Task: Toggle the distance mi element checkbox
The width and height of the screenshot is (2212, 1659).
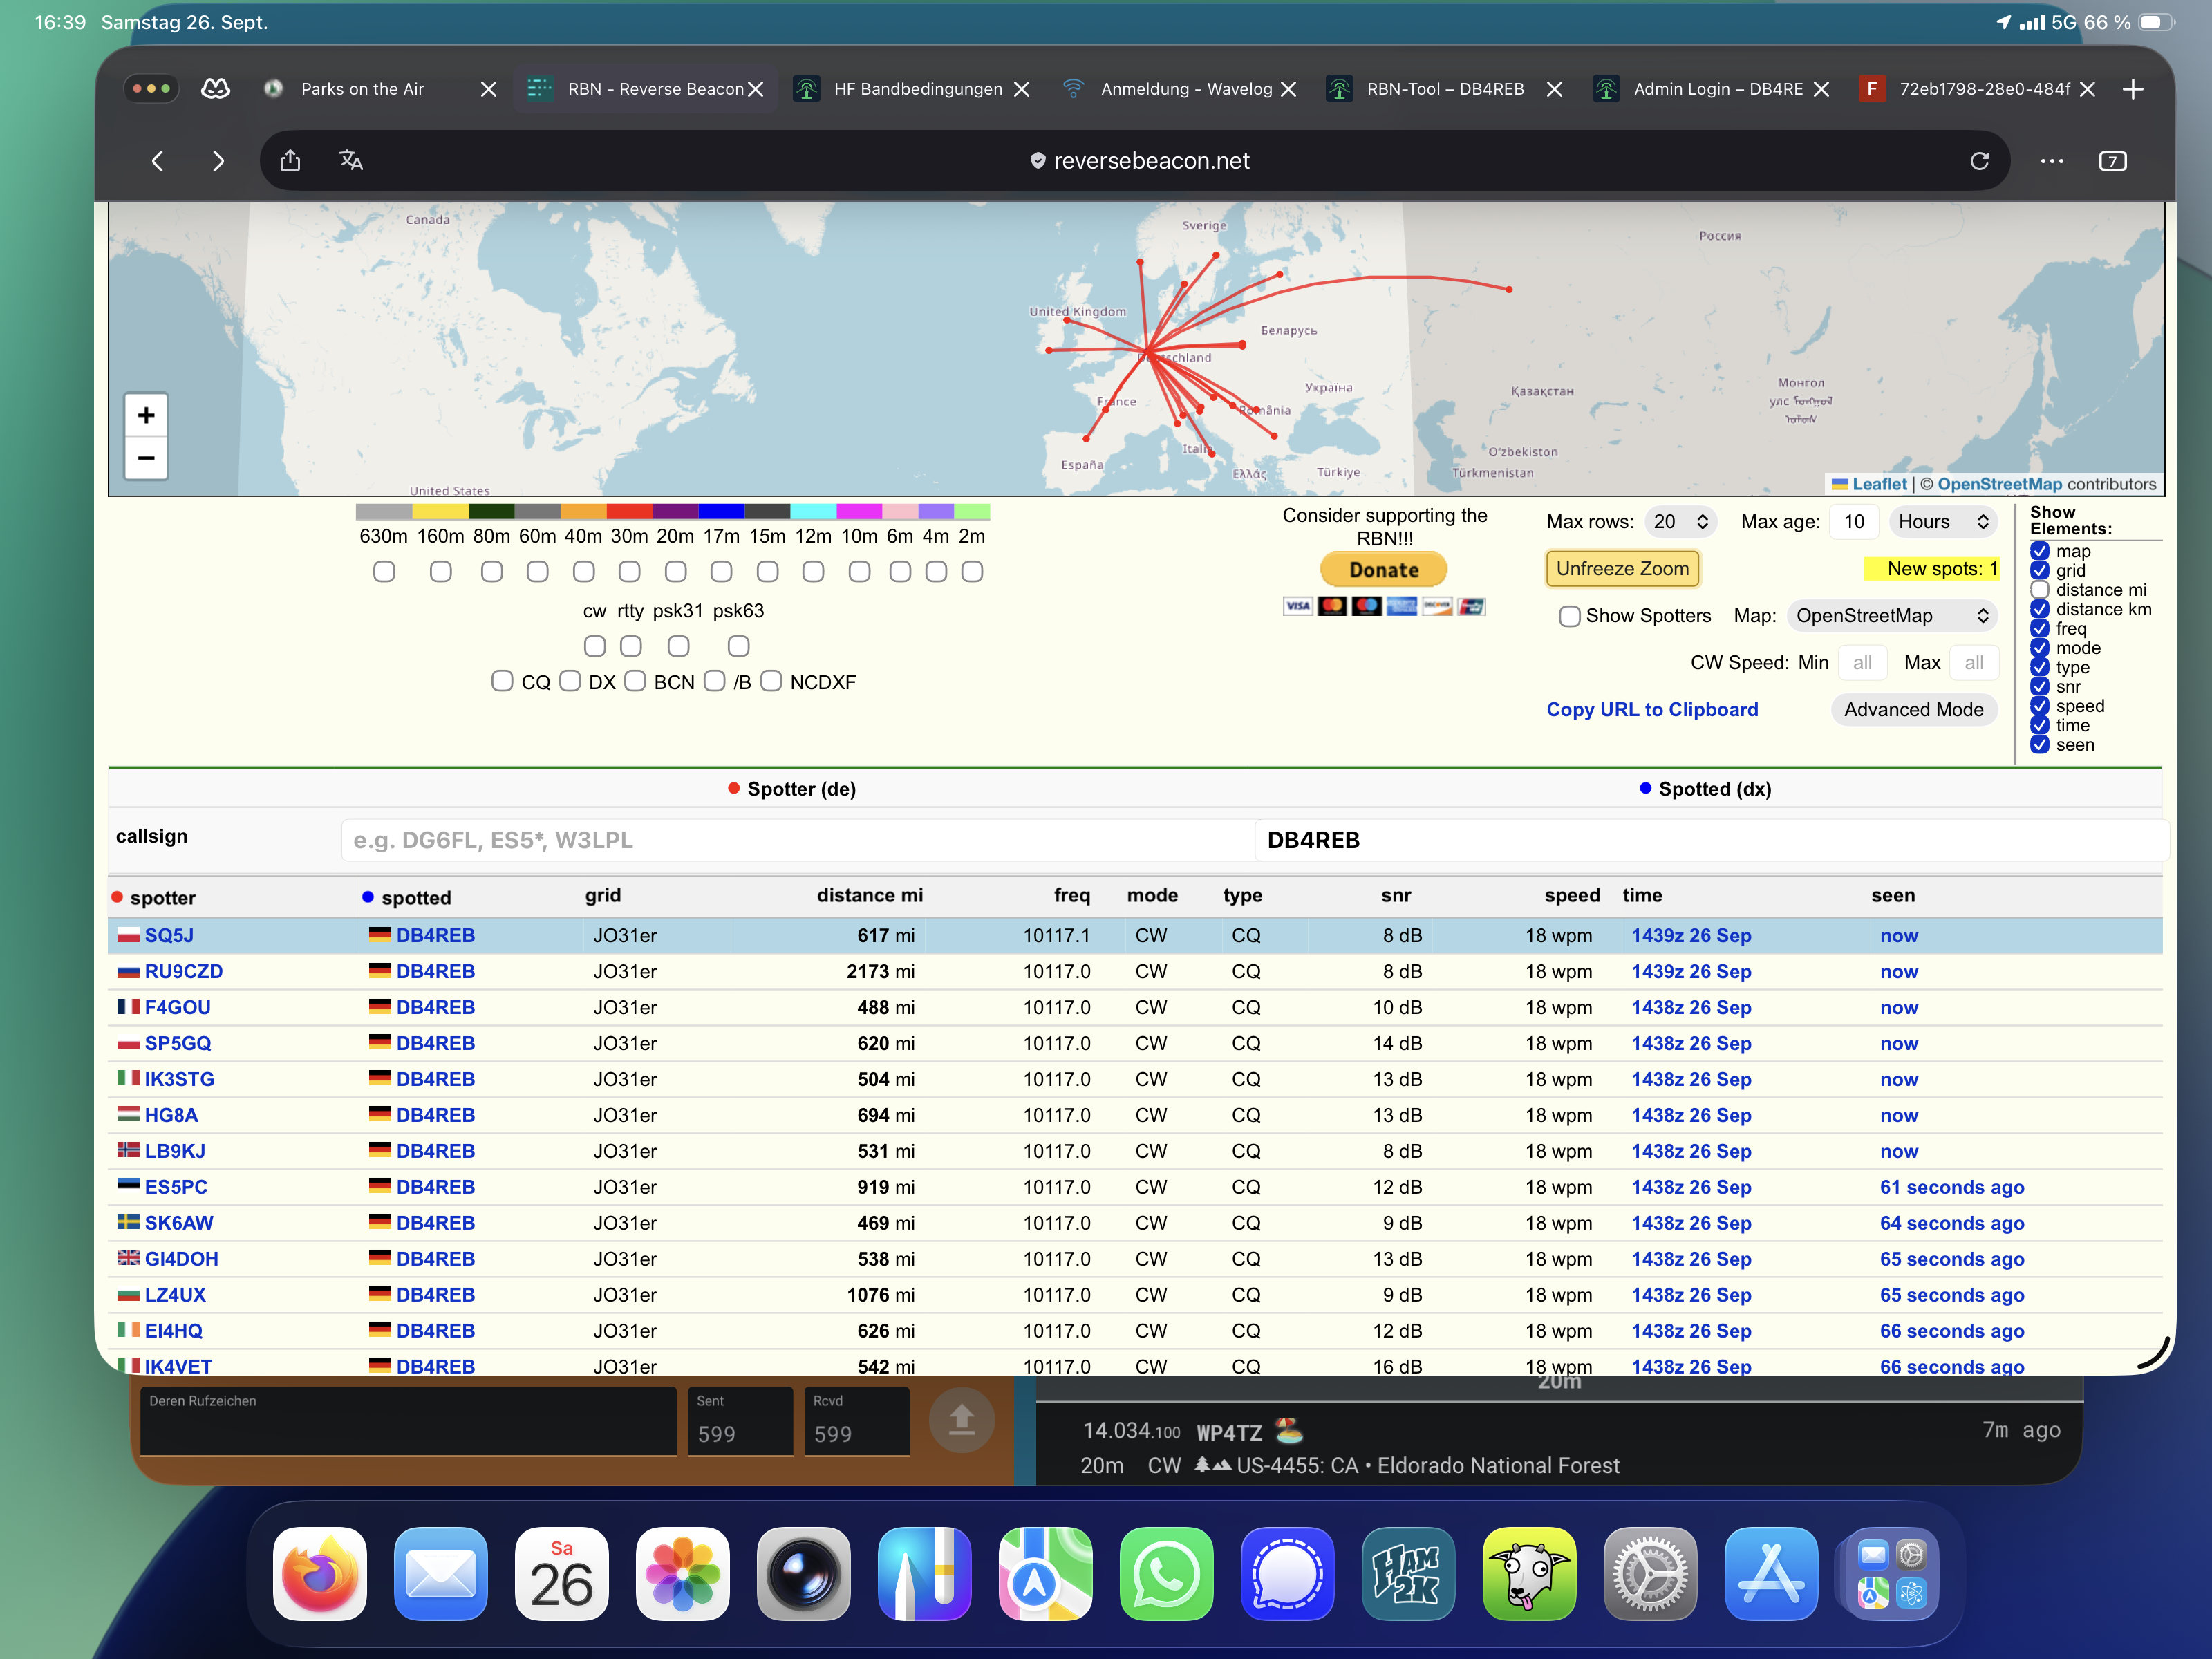Action: pos(2040,590)
